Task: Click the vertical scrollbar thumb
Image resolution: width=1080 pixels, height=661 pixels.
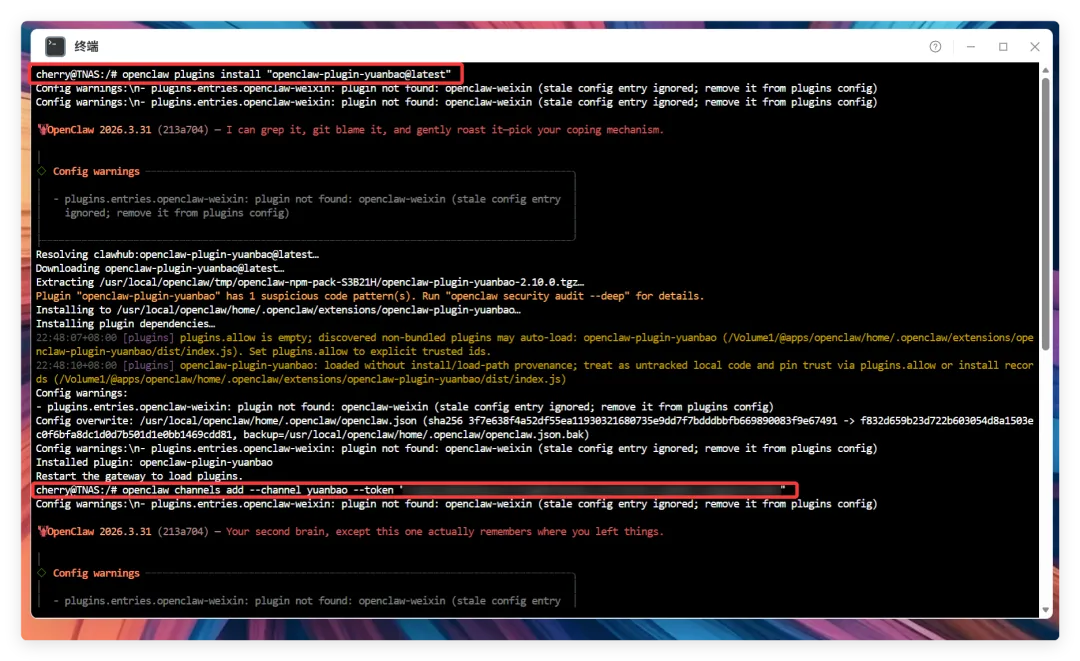Action: pyautogui.click(x=1046, y=213)
